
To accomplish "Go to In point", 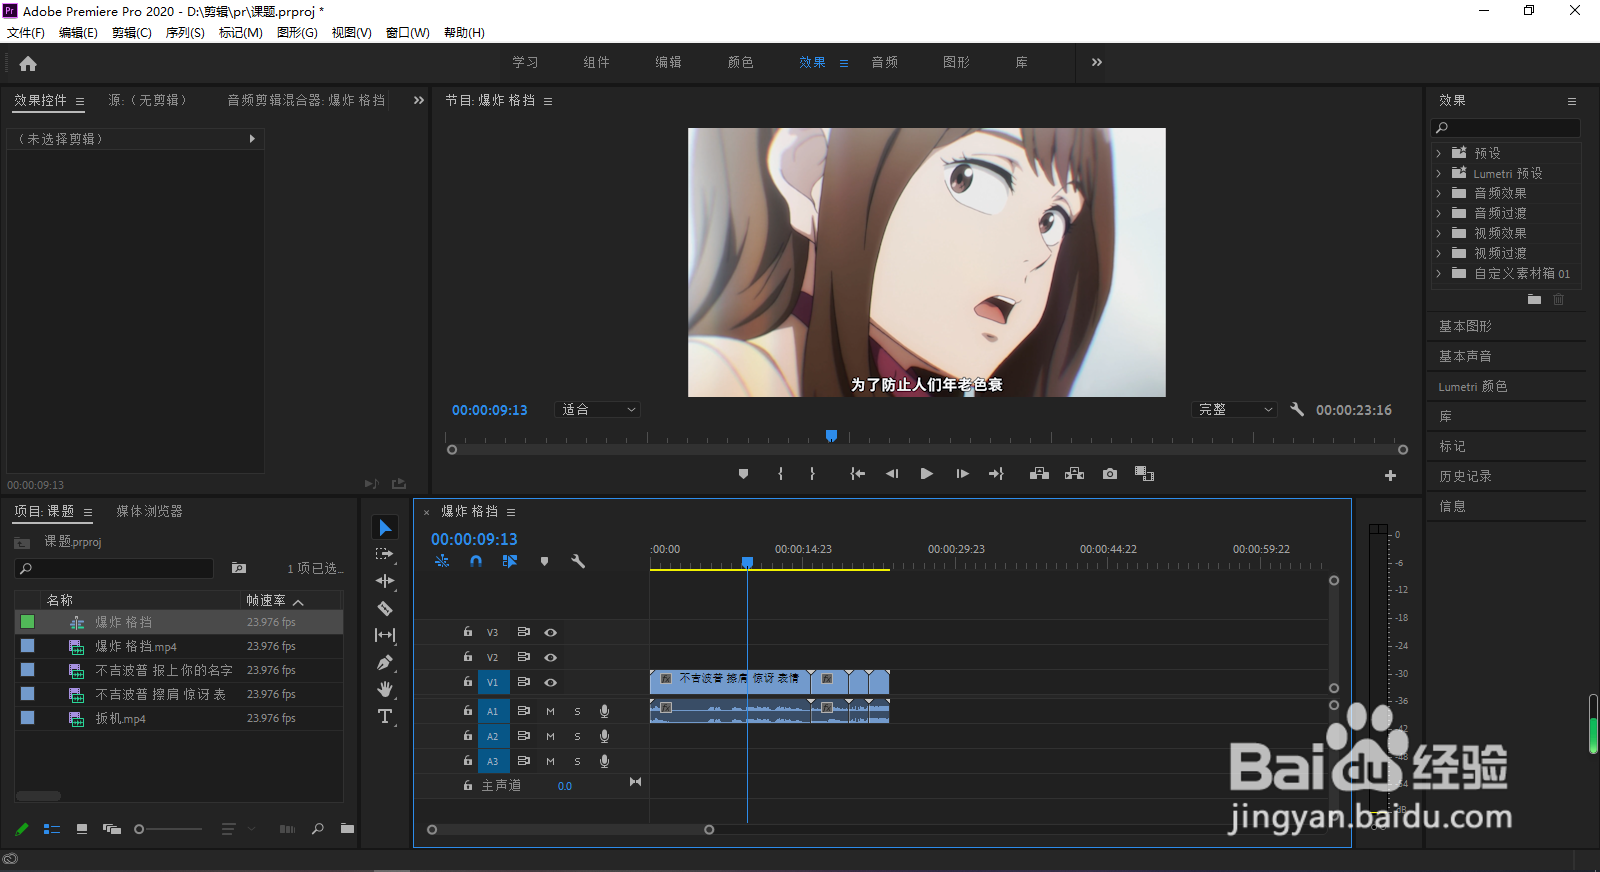I will (857, 474).
